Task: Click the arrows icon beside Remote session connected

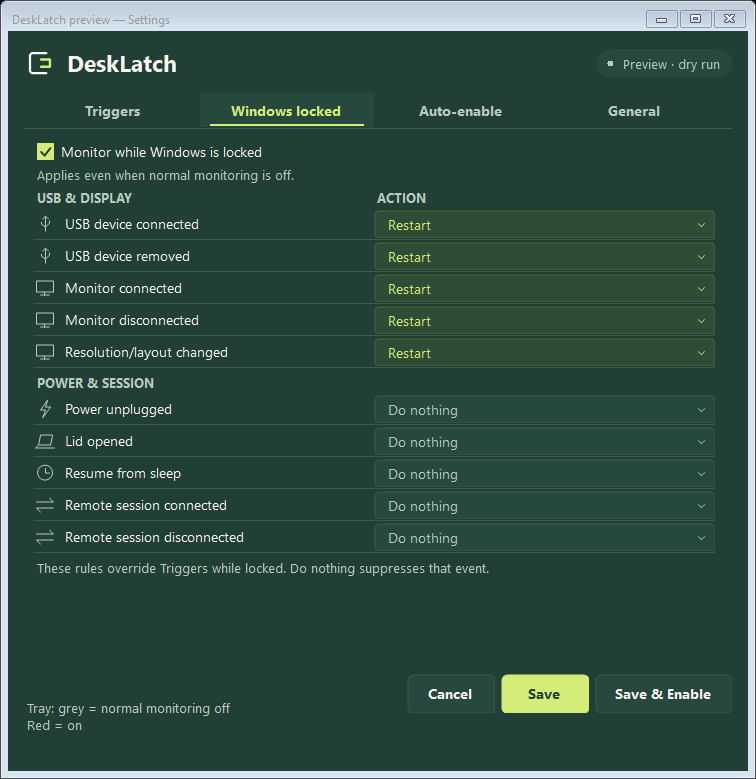Action: coord(45,505)
